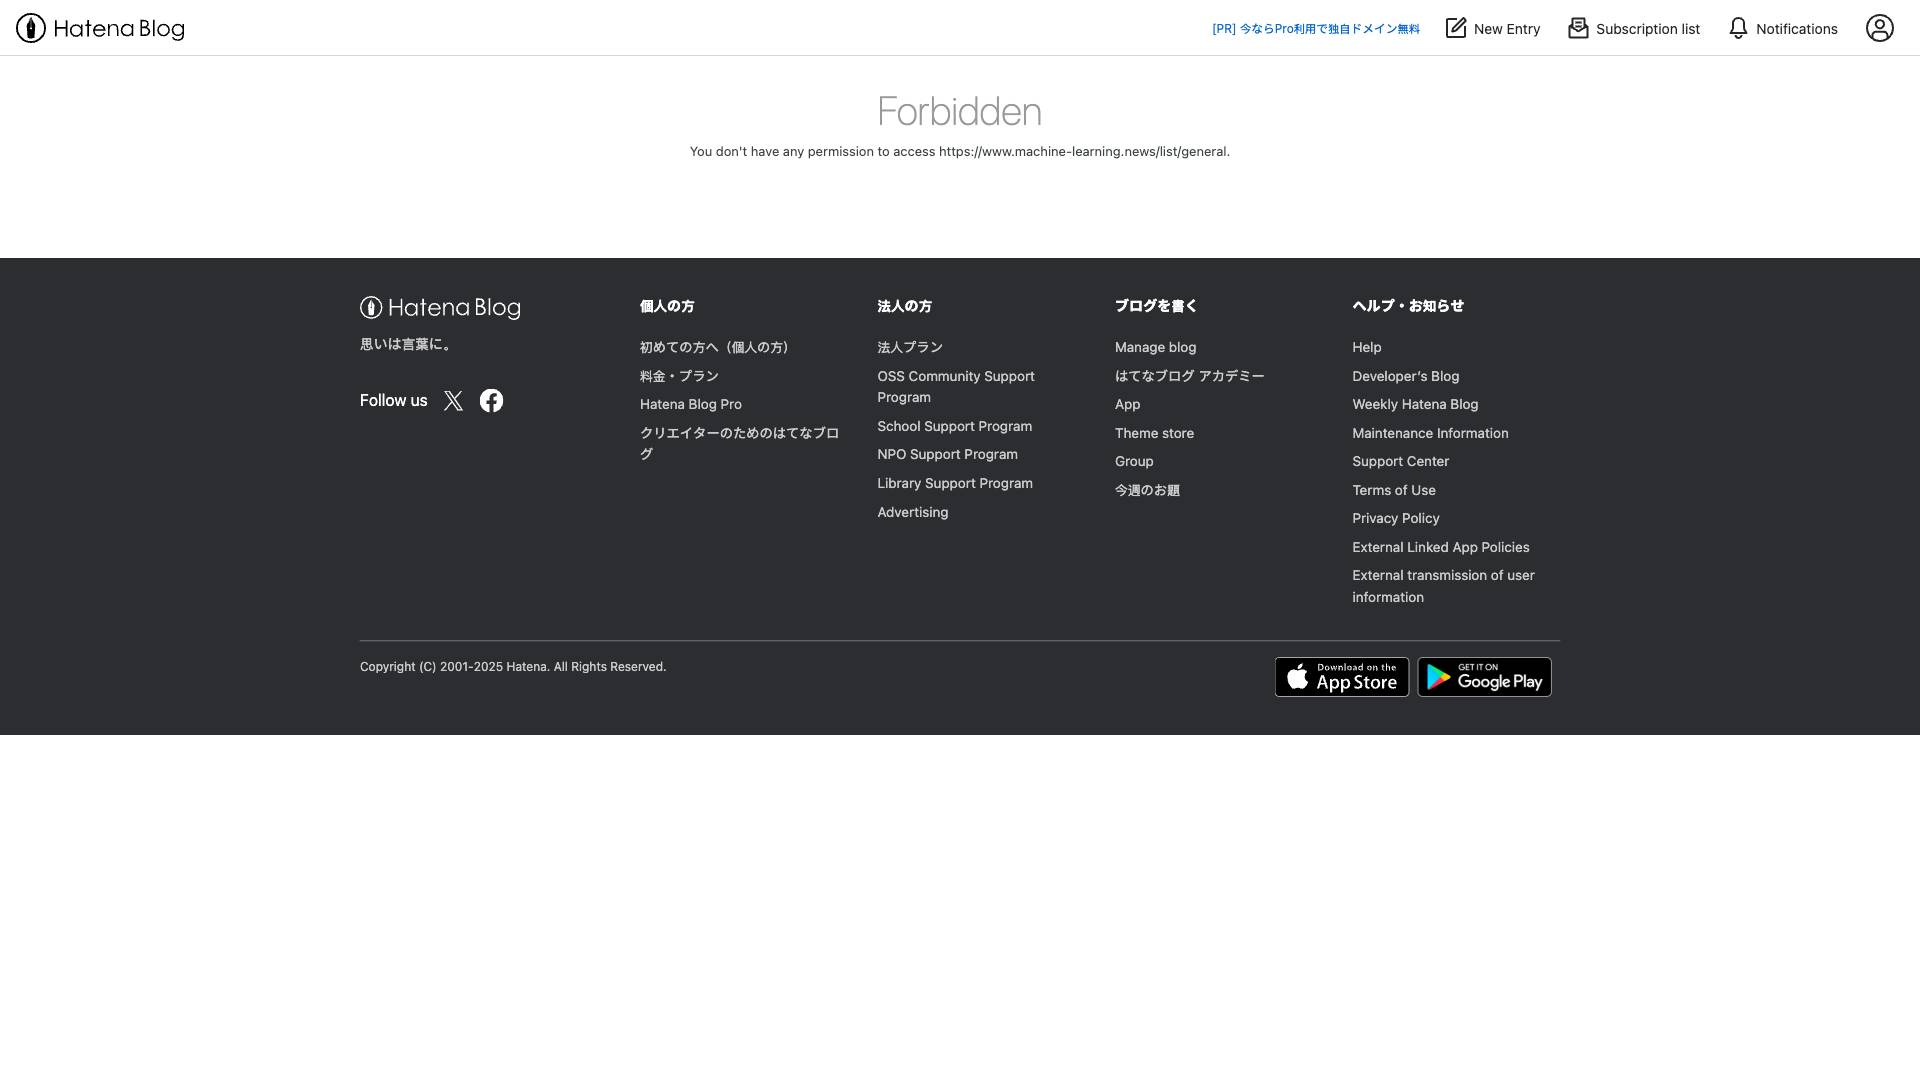The width and height of the screenshot is (1920, 1080).
Task: Open the Subscription list icon
Action: pyautogui.click(x=1578, y=28)
